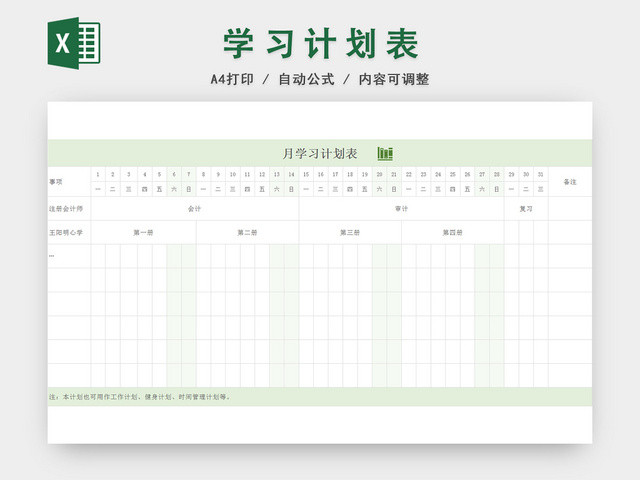Select the large heading 学习计划表

coord(320,44)
